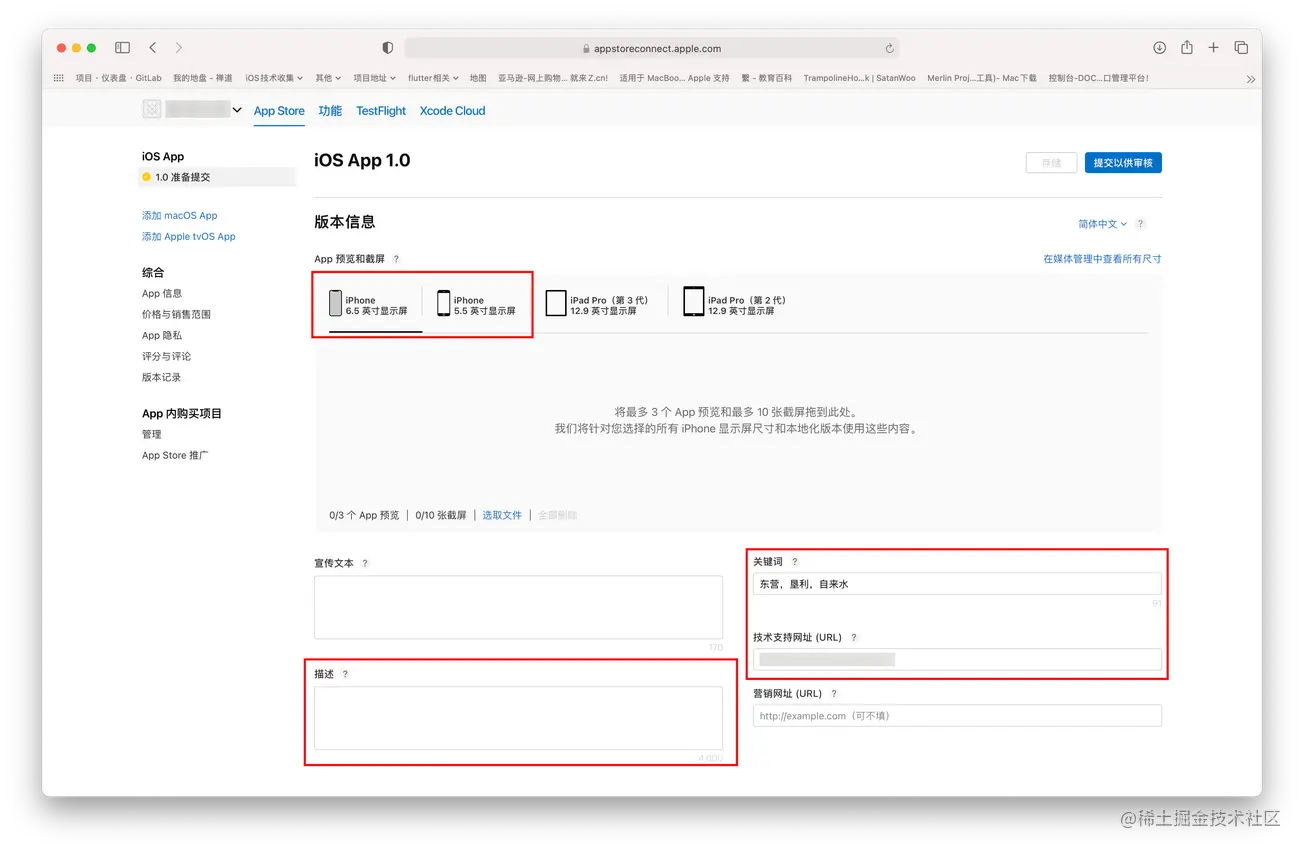
Task: Focus the 描述 text area
Action: (x=518, y=718)
